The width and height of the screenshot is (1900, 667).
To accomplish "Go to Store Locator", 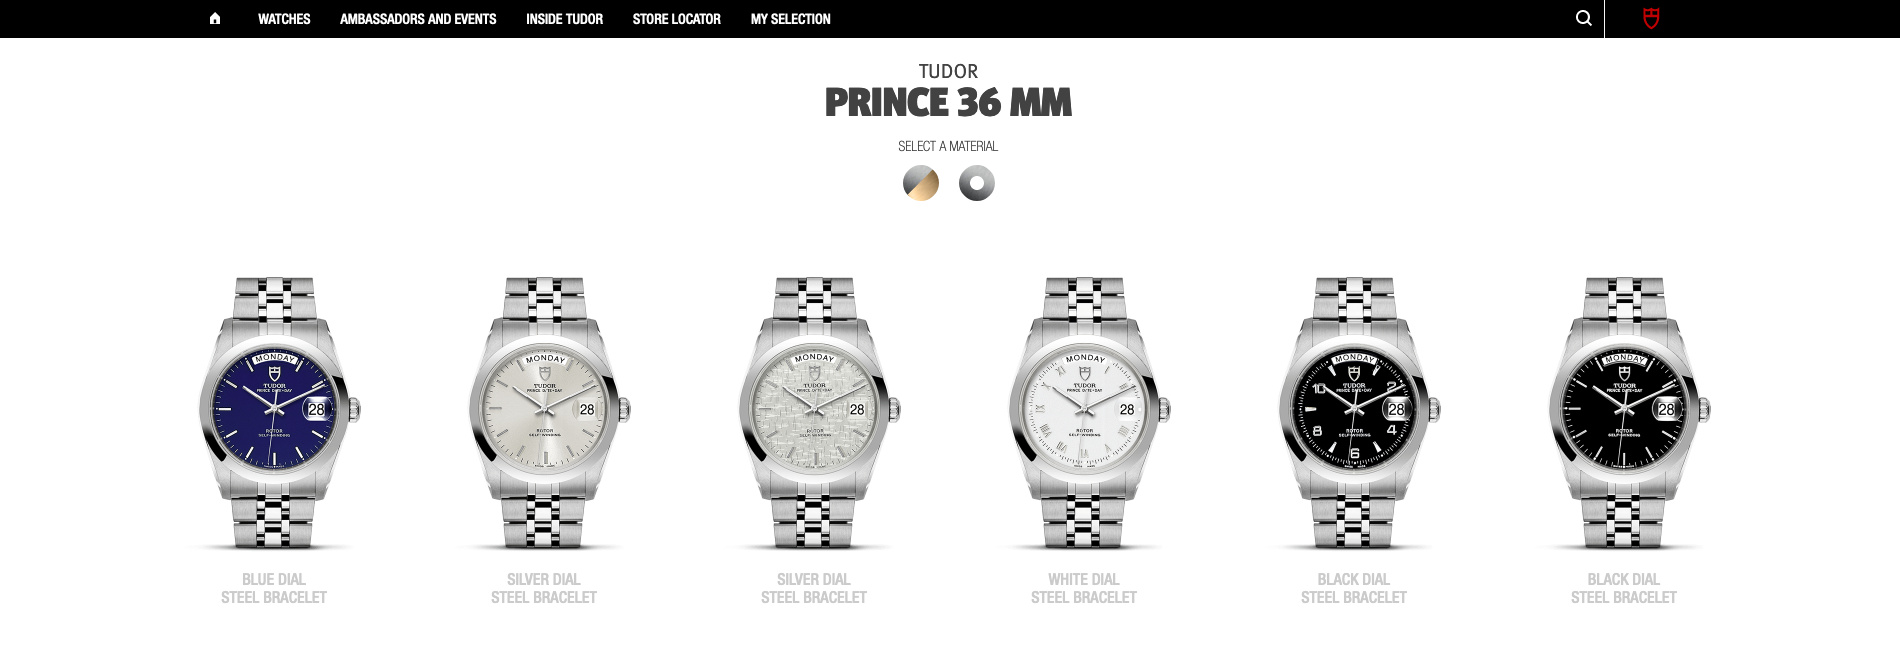I will coord(676,19).
